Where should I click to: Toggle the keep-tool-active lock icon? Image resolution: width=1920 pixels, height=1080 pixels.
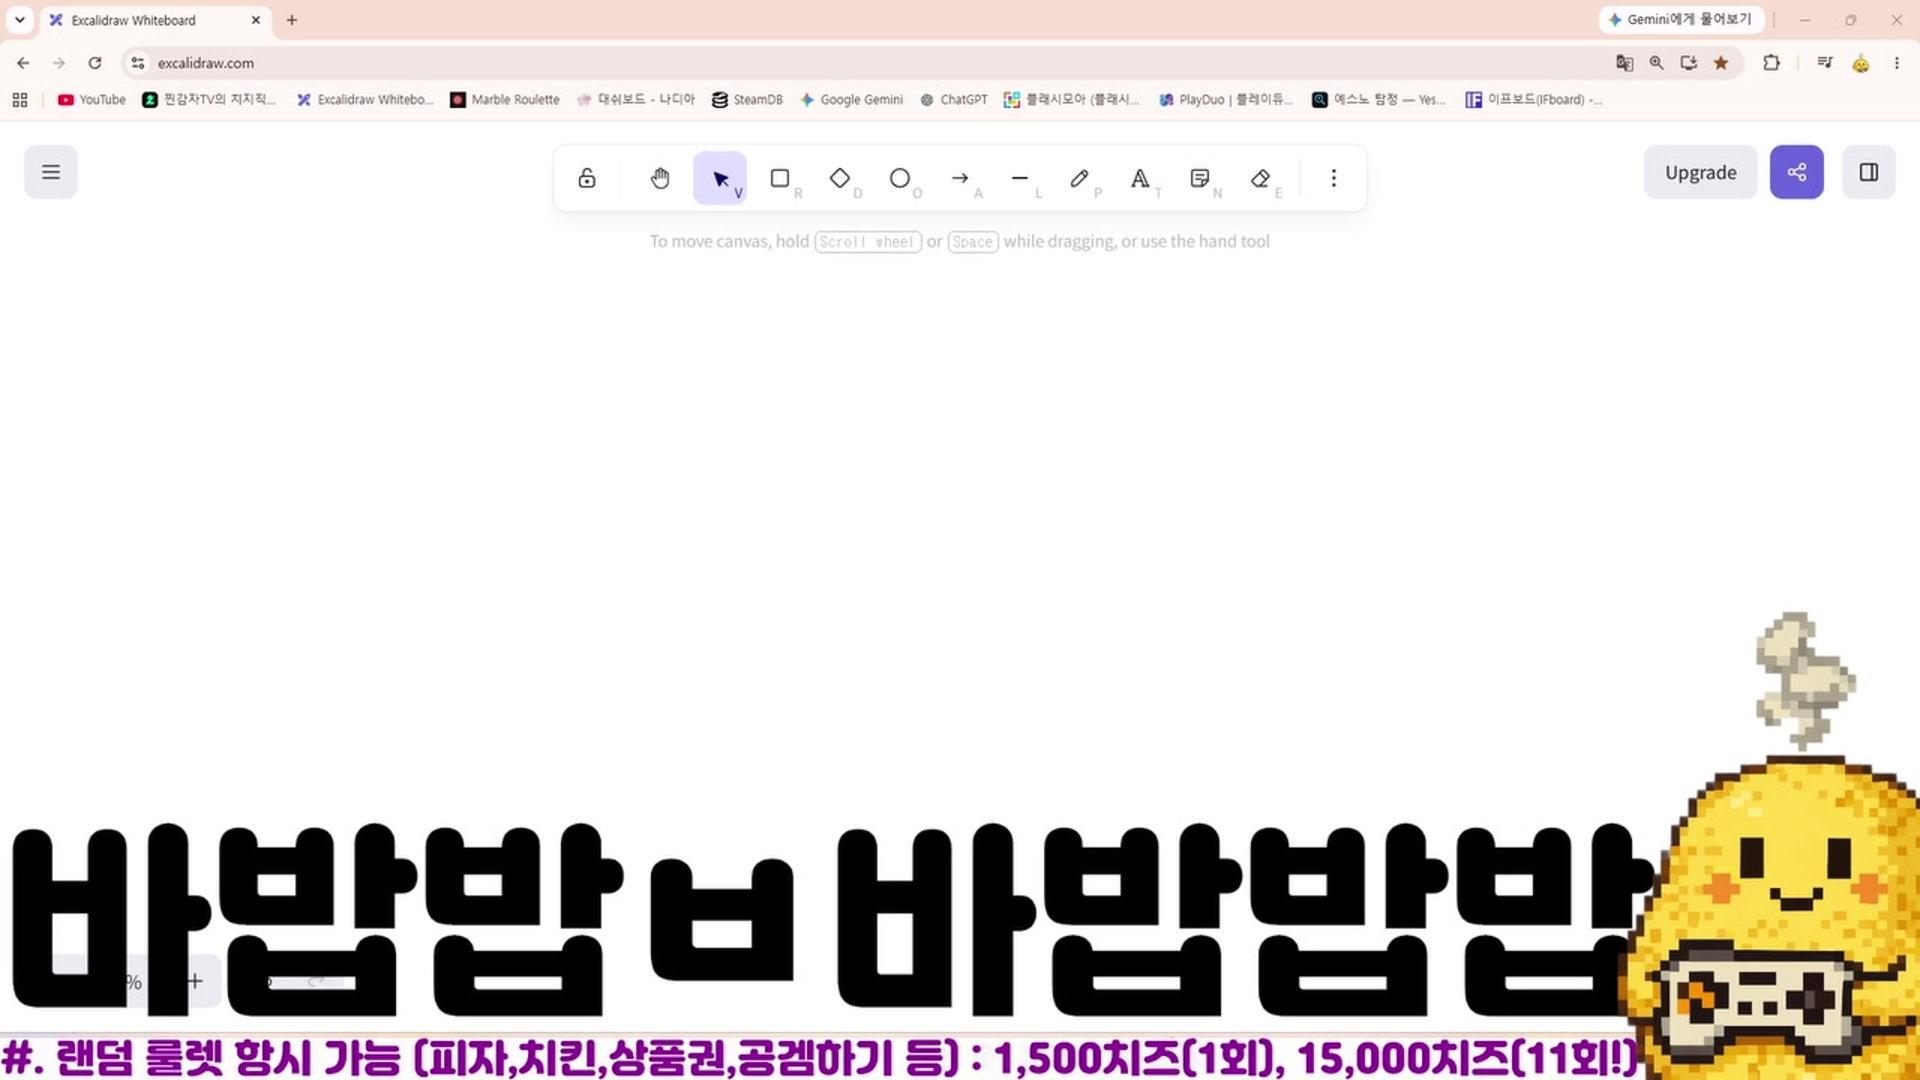coord(587,178)
